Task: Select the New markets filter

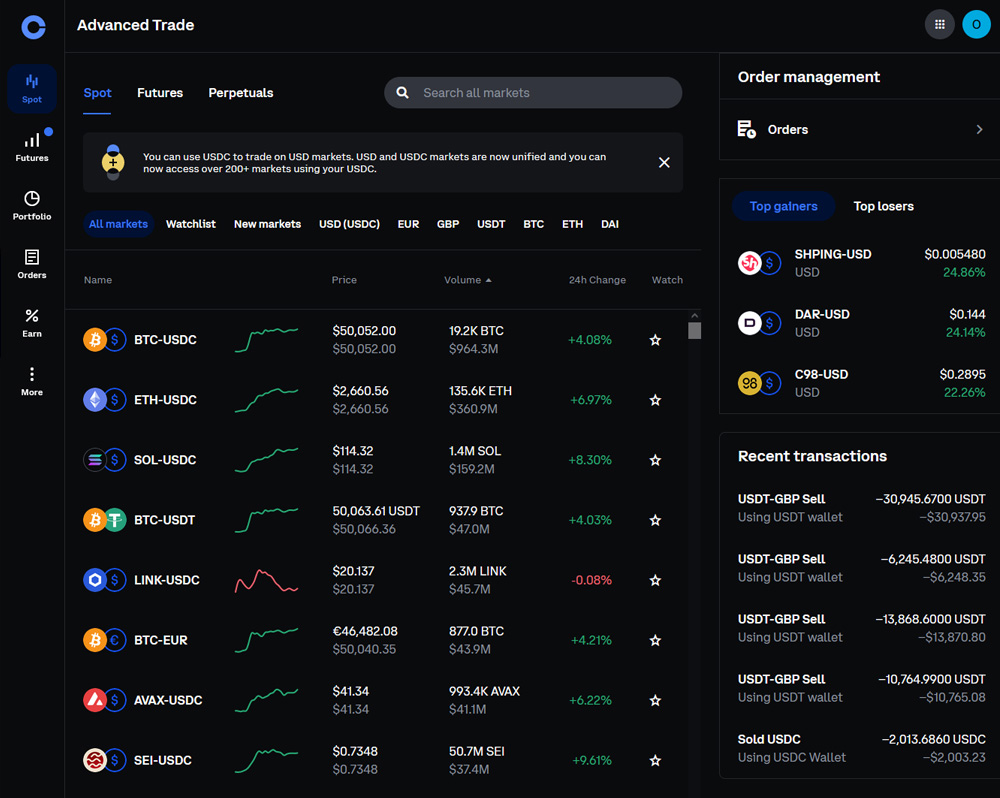Action: click(x=267, y=224)
